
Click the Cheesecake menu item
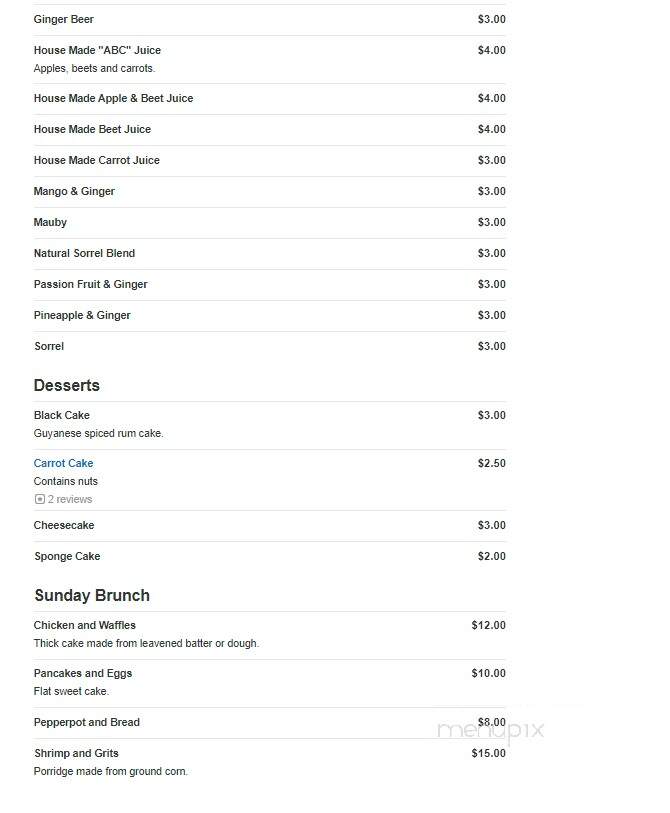click(x=64, y=525)
